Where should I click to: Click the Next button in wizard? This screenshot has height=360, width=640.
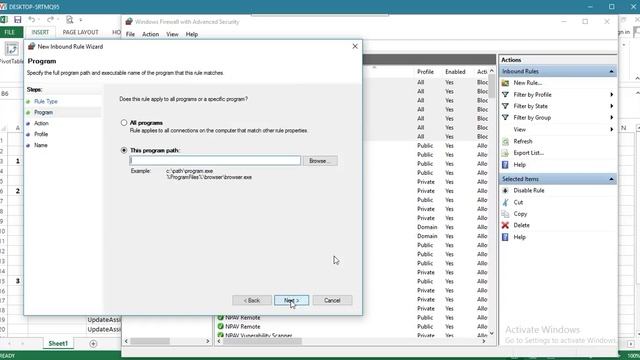click(291, 300)
